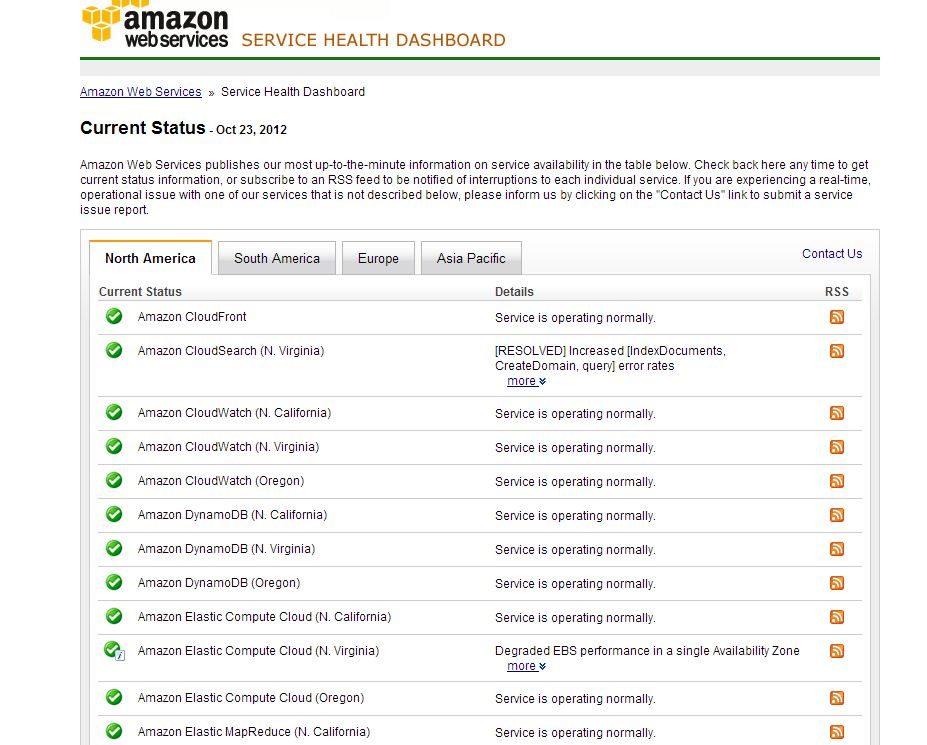Switch to the South America tab

point(277,258)
